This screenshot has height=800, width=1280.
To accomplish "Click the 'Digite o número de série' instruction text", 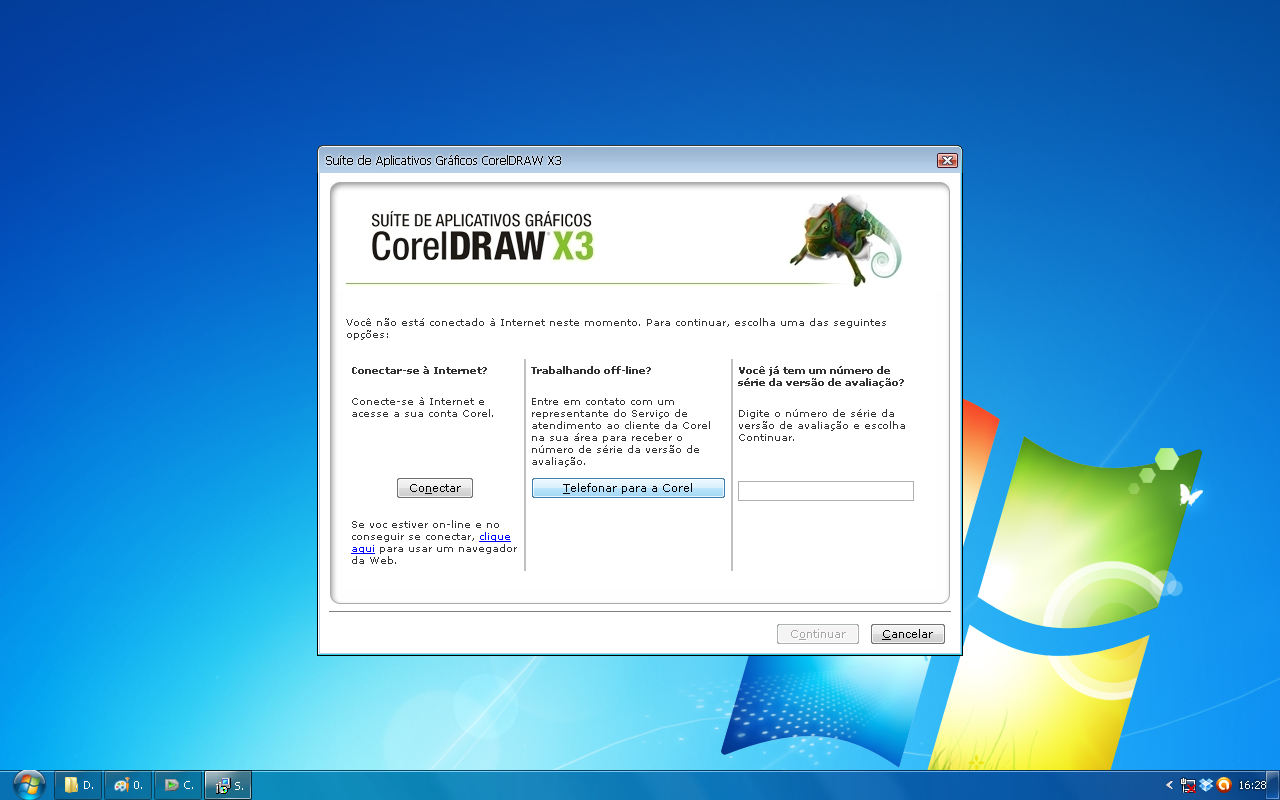I will (x=822, y=425).
